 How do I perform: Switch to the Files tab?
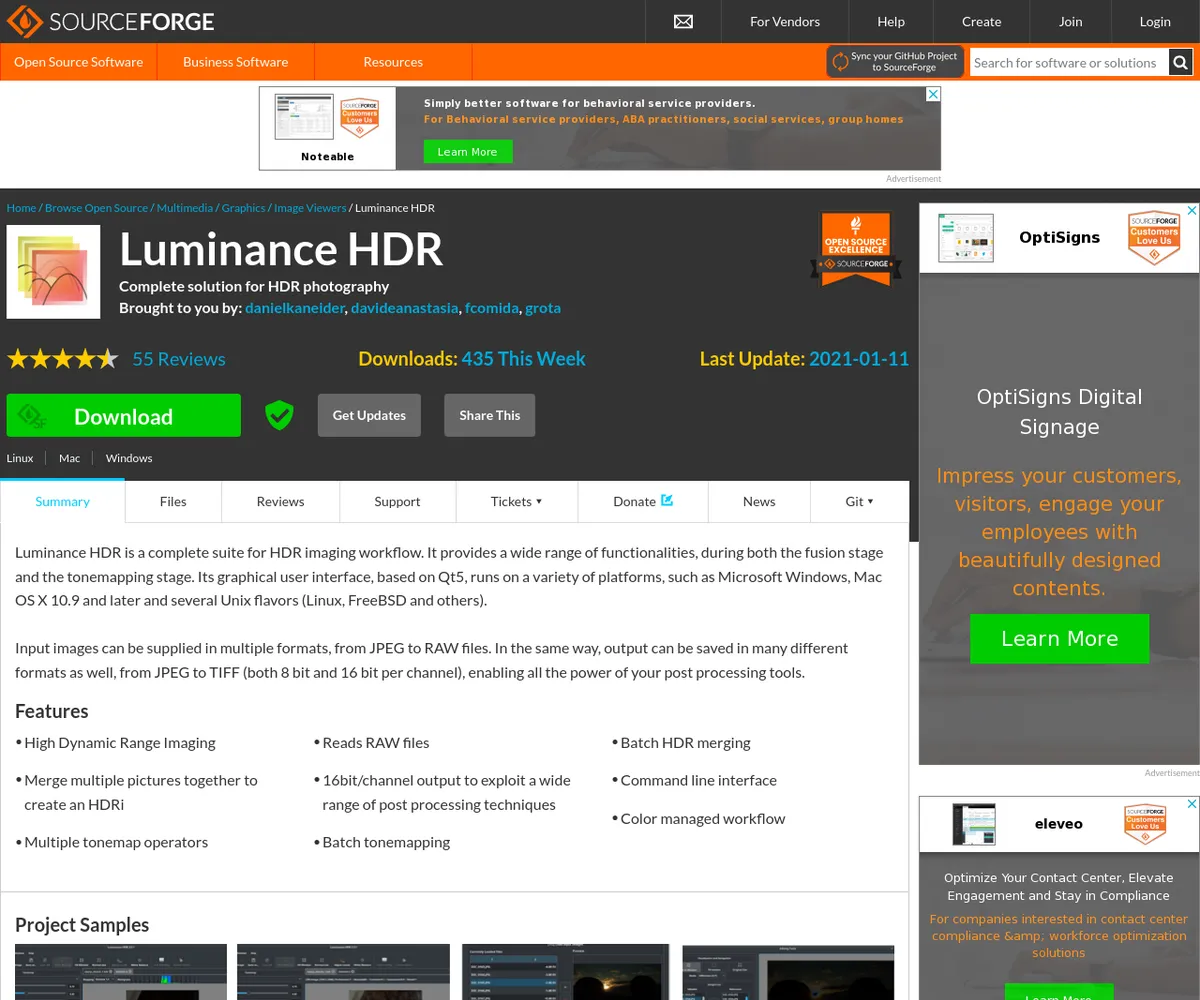point(173,502)
